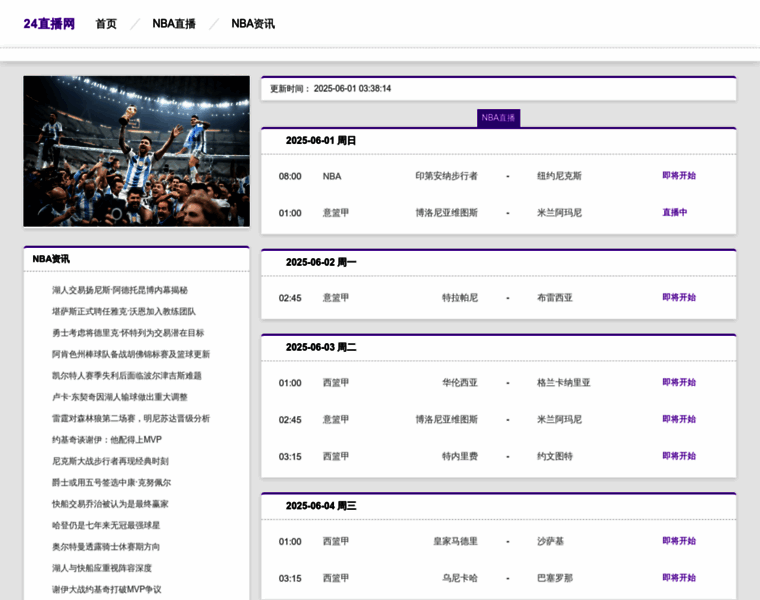The width and height of the screenshot is (760, 600).
Task: Open news 谢伊大战约基奇打破MVP争议
Action: [107, 589]
